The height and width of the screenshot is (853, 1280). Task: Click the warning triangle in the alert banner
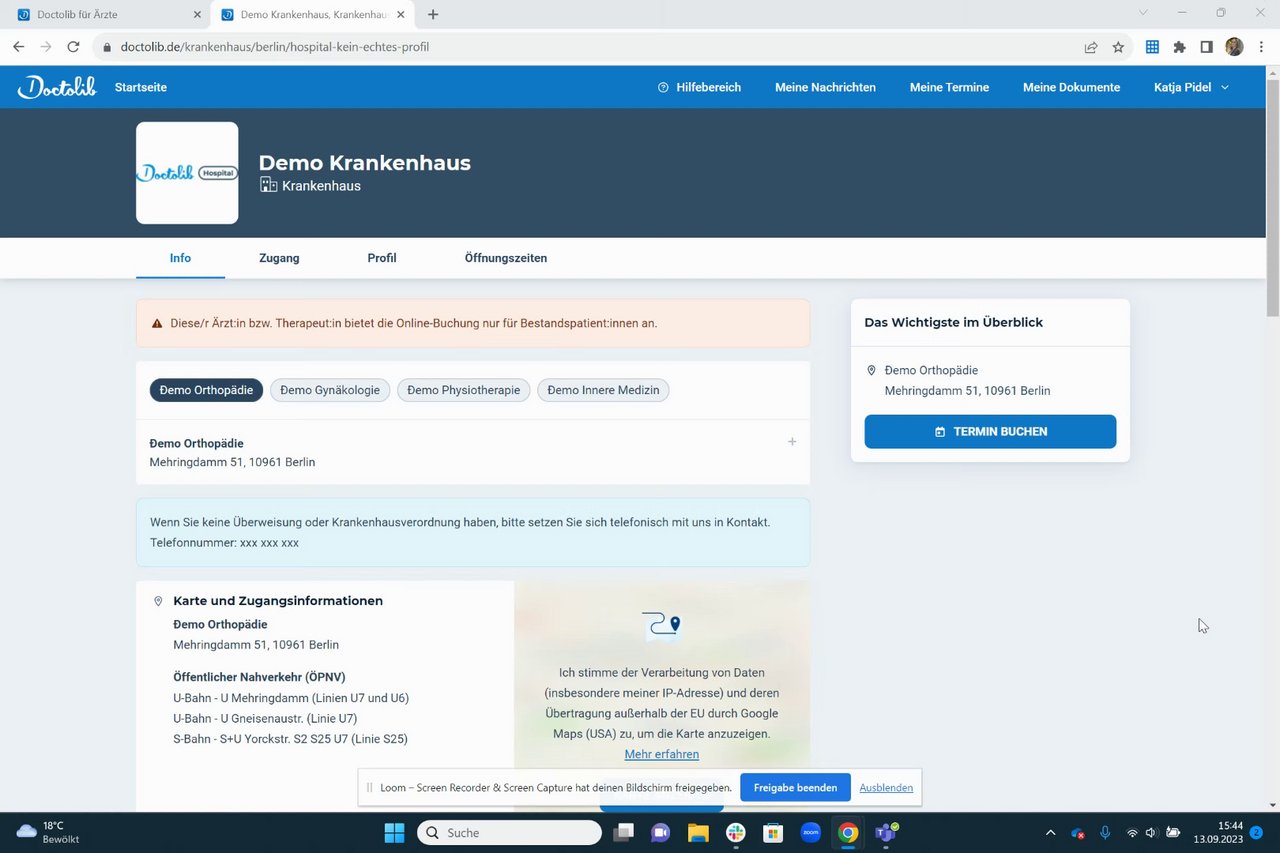(x=157, y=324)
